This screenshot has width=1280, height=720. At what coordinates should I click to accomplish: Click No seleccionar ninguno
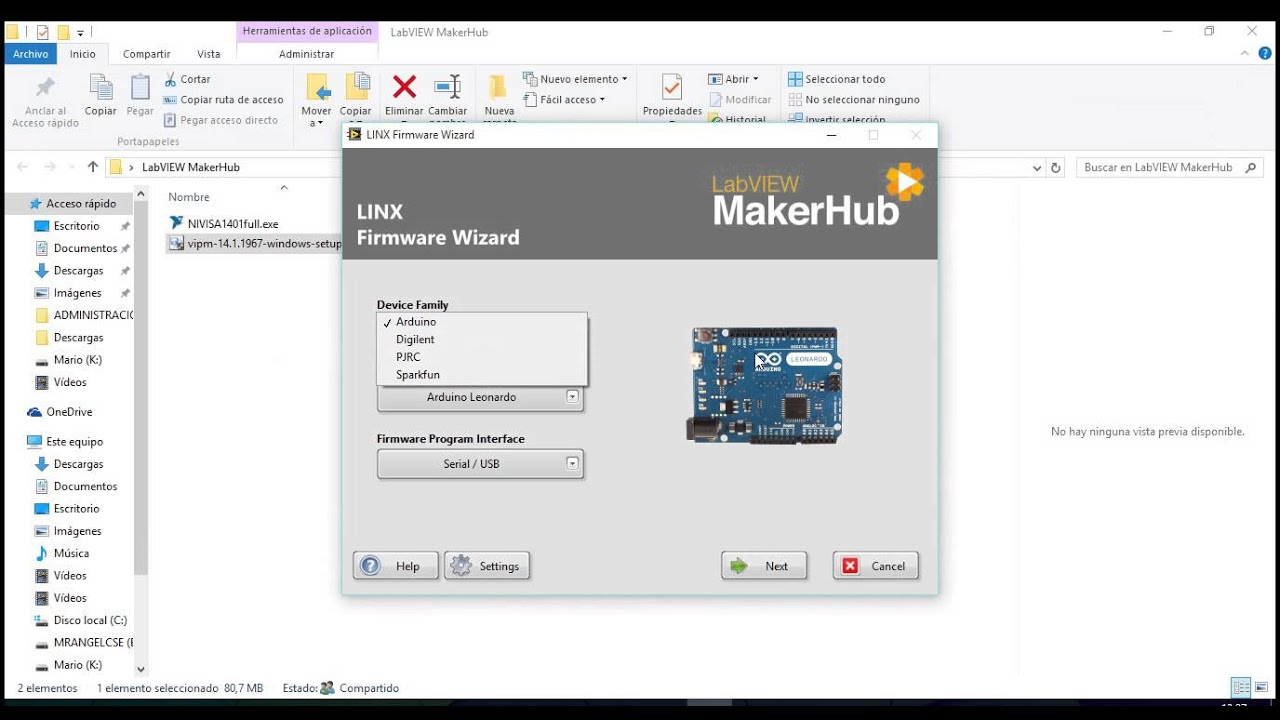(x=854, y=100)
